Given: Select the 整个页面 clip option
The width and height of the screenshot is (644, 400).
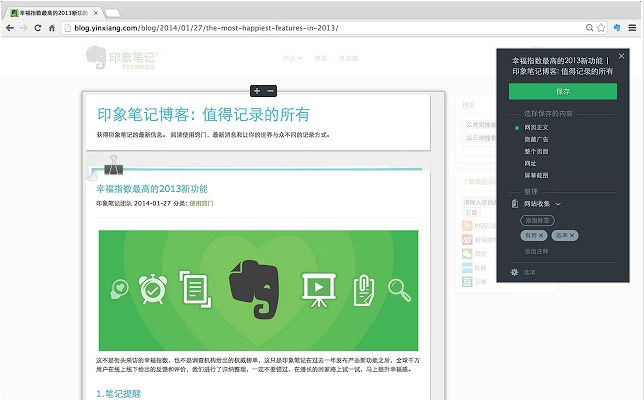Looking at the screenshot, I should pyautogui.click(x=536, y=151).
